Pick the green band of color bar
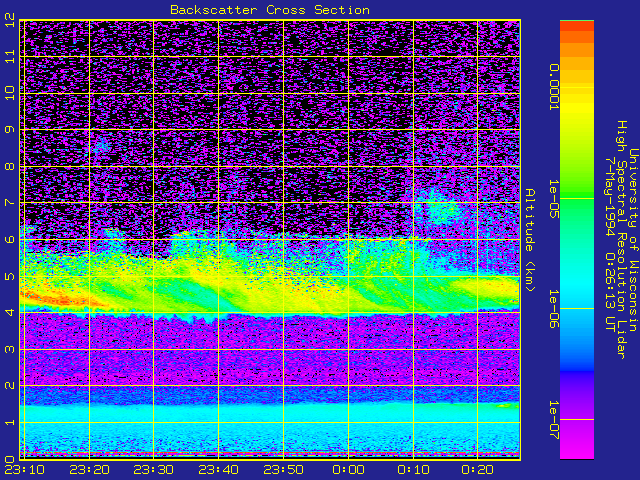This screenshot has width=640, height=480. (577, 196)
